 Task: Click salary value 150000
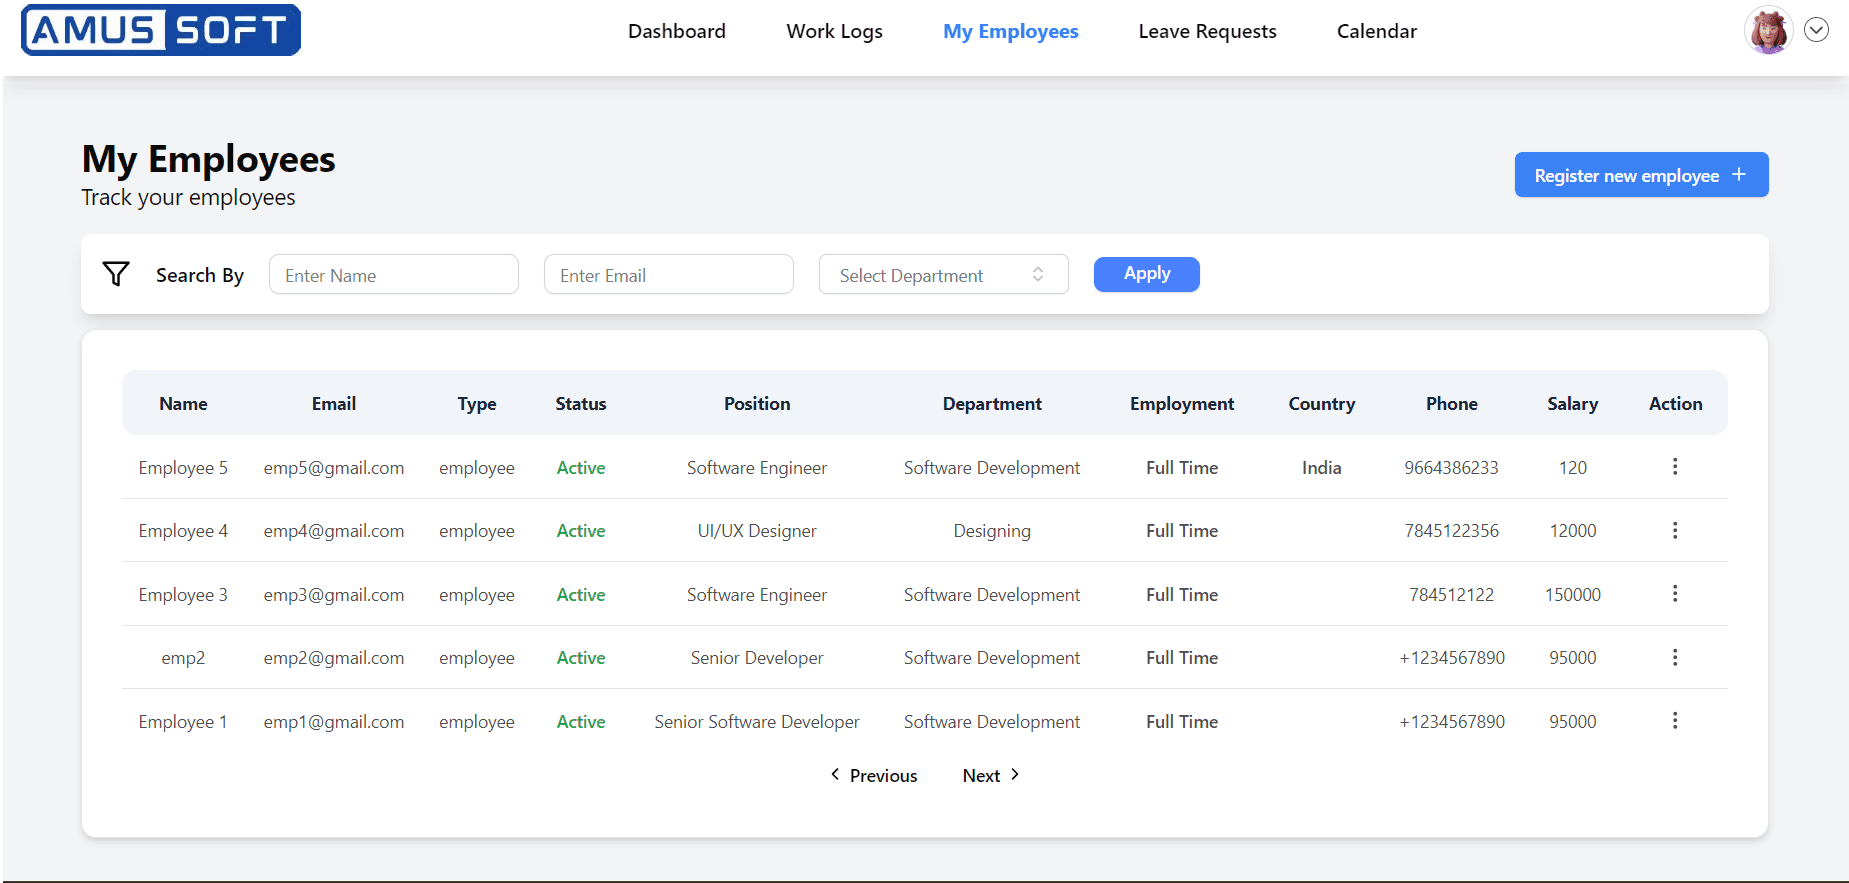click(x=1573, y=595)
